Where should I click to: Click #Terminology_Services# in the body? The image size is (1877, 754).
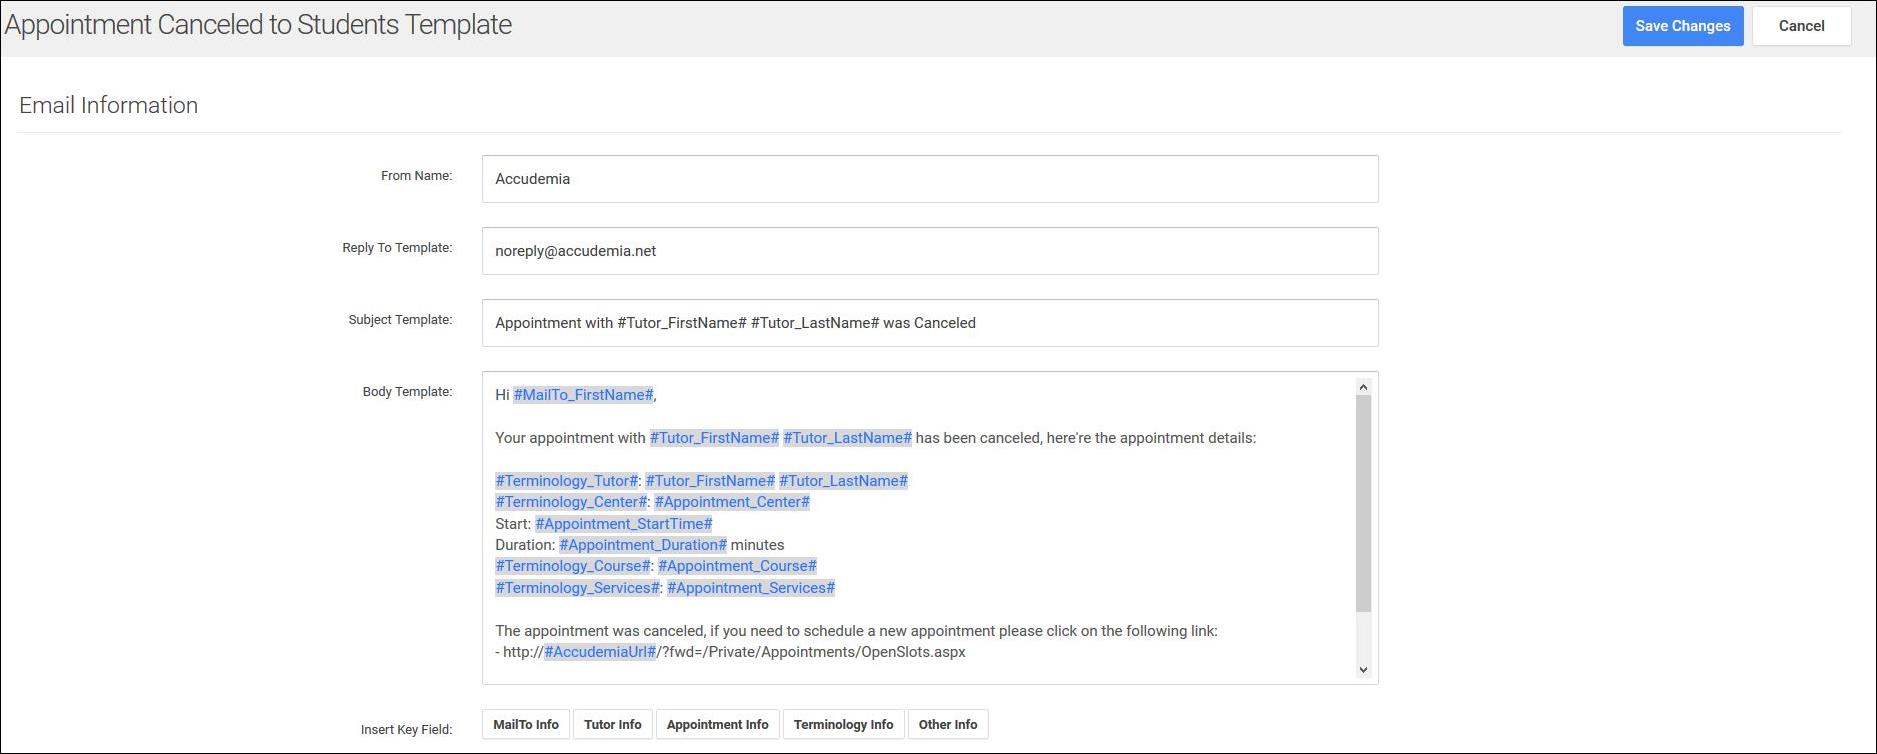pyautogui.click(x=578, y=588)
